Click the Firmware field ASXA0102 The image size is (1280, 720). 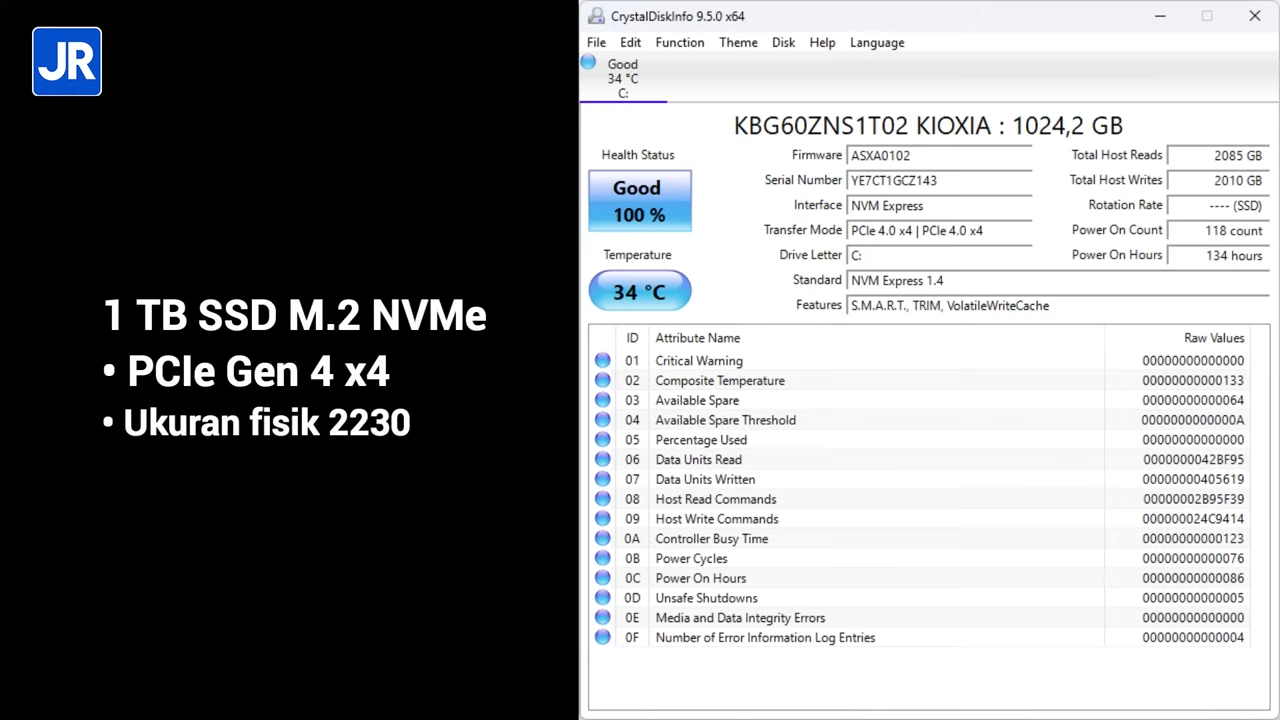point(939,156)
